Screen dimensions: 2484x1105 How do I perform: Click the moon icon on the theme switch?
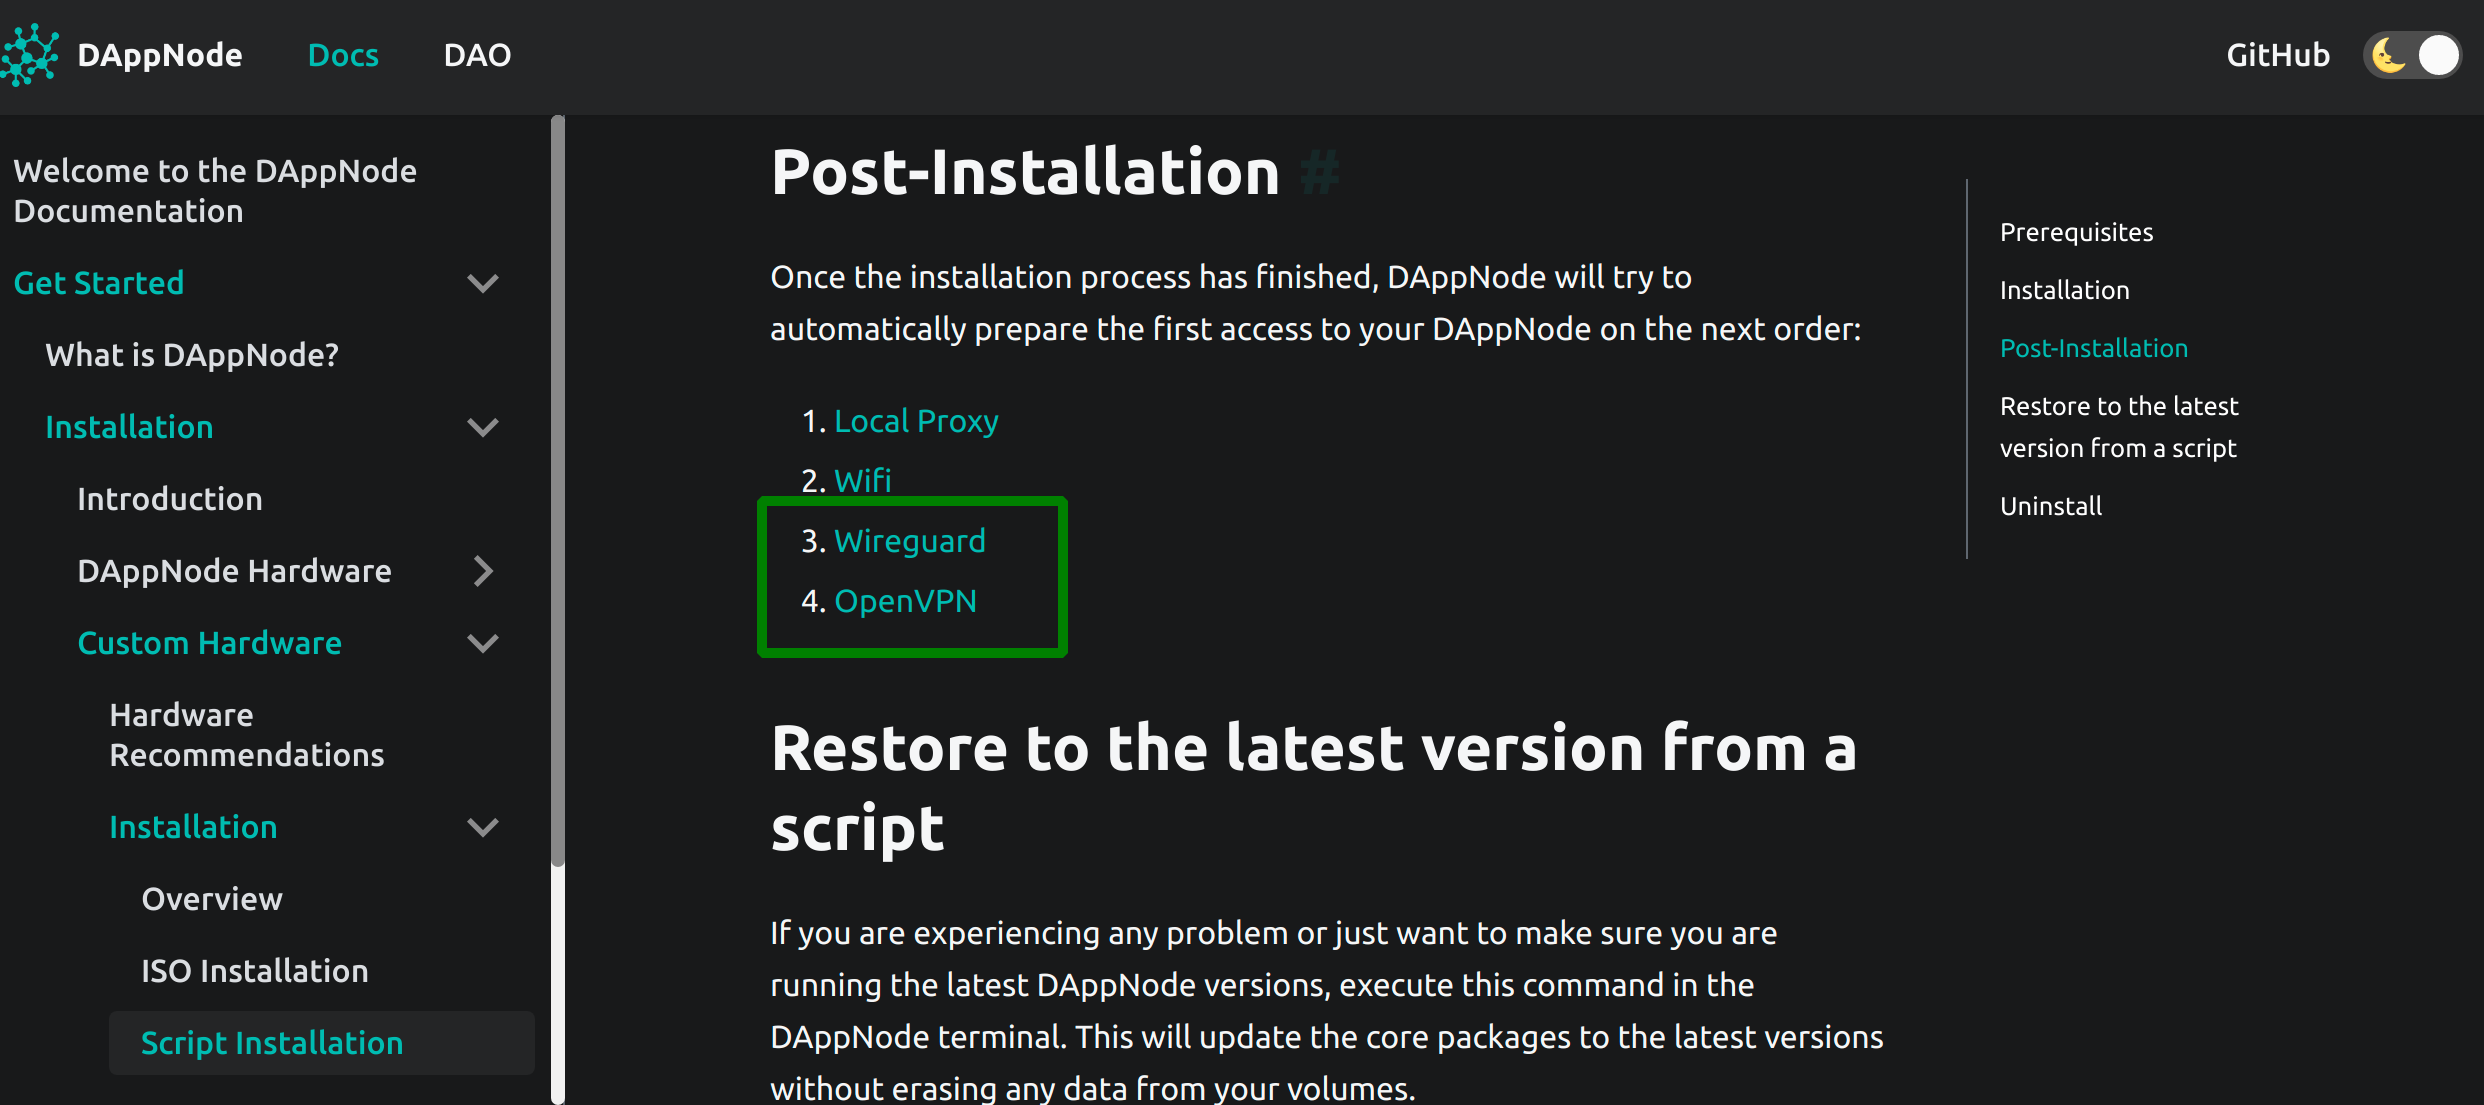pyautogui.click(x=2388, y=55)
